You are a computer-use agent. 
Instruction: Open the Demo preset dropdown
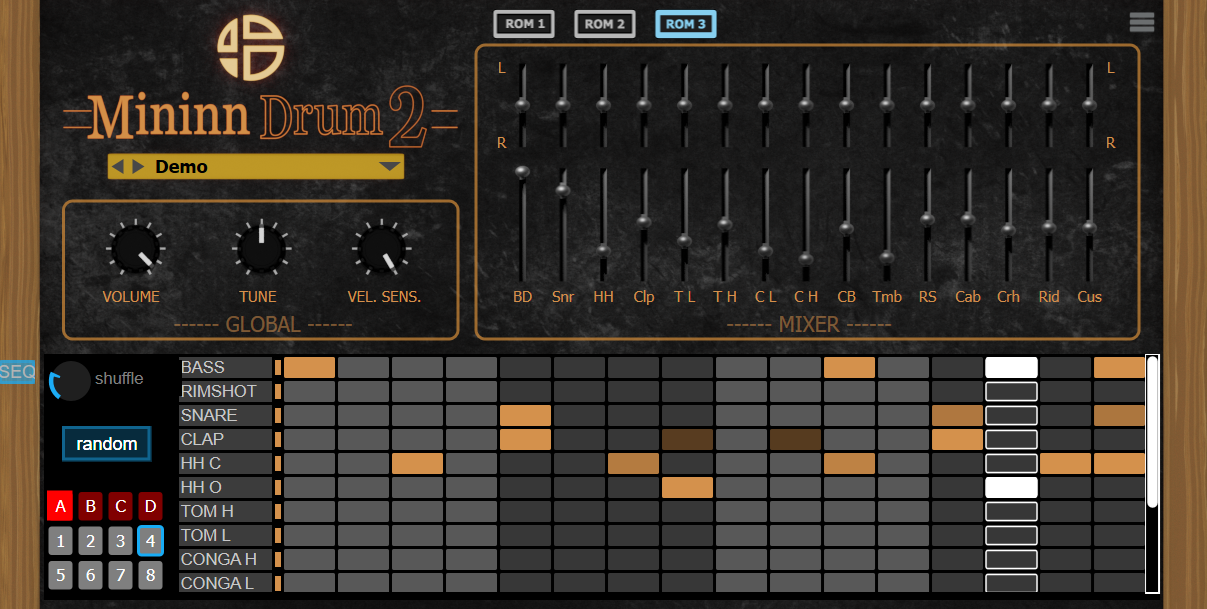389,167
